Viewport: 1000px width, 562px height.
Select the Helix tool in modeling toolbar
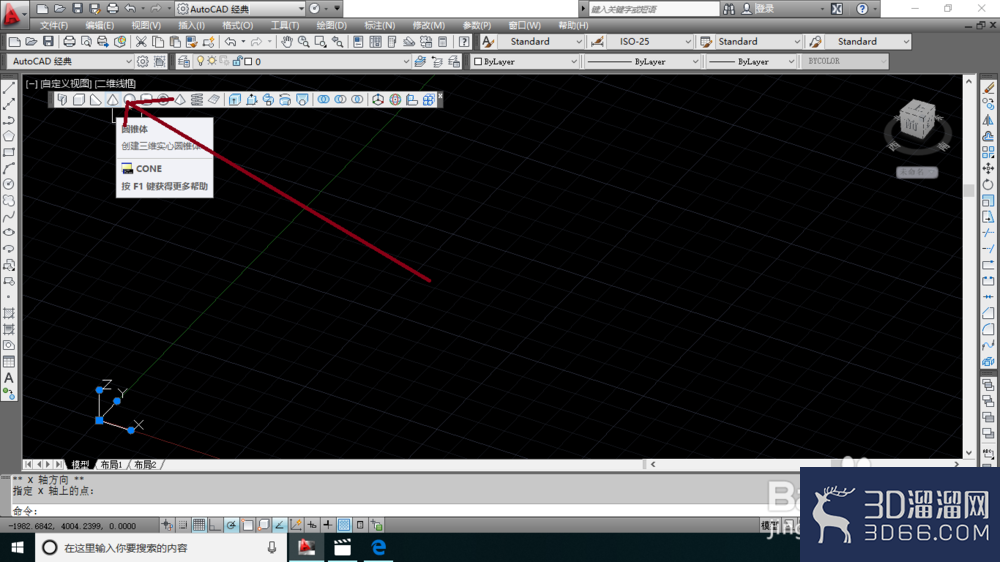pos(196,100)
